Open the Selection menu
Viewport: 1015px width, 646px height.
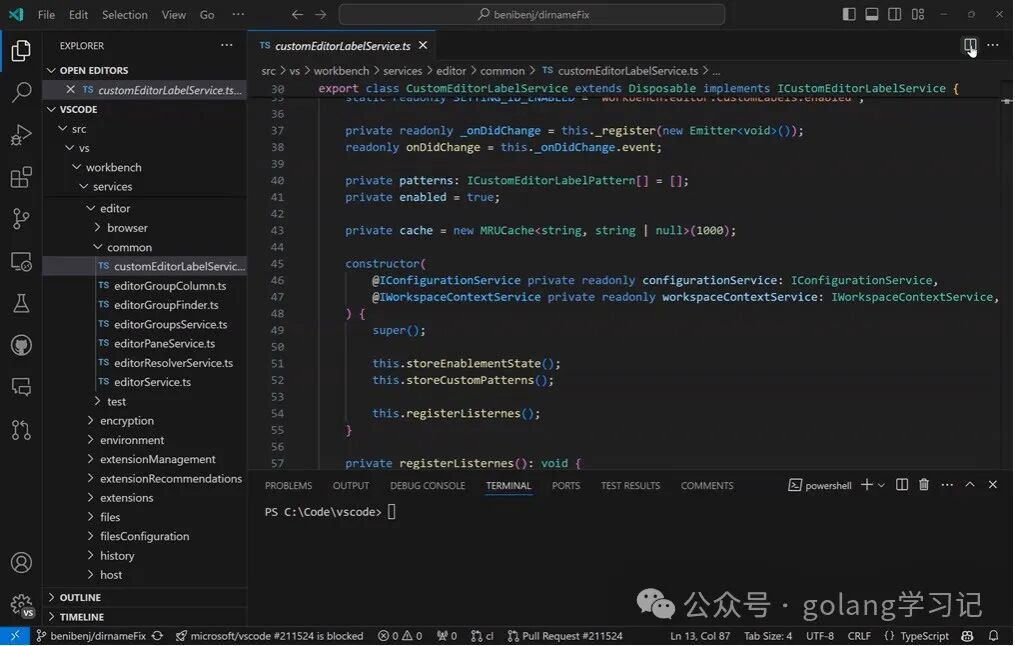[x=124, y=15]
